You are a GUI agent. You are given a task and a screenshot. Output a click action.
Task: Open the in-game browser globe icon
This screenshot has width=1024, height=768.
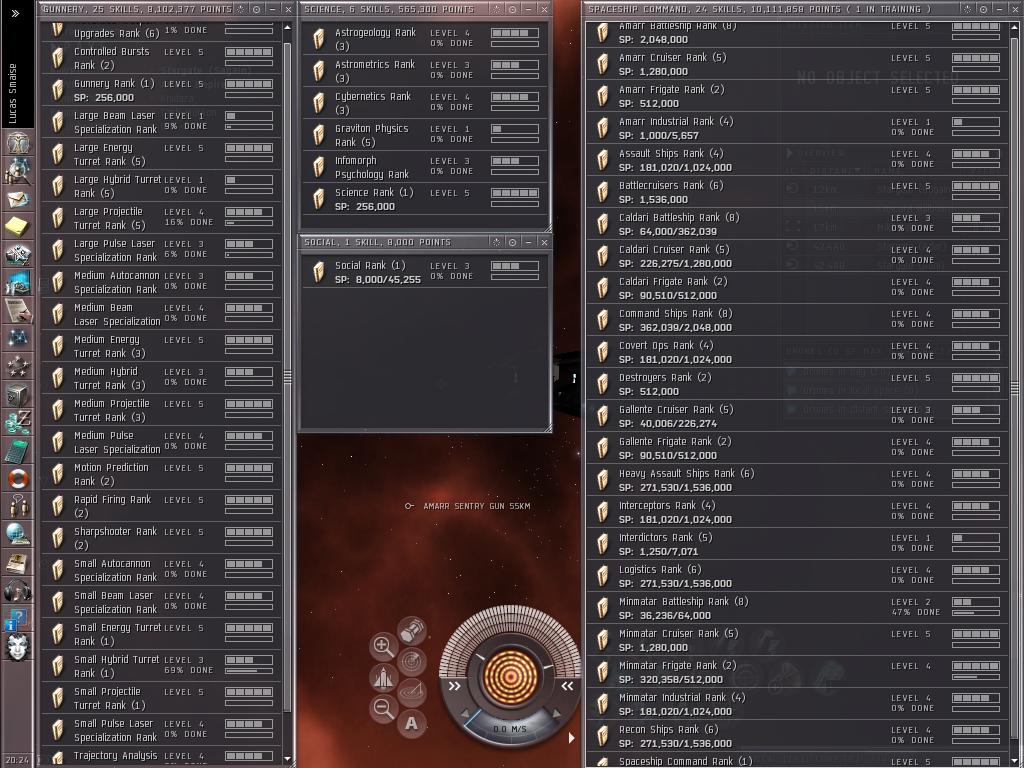pyautogui.click(x=18, y=535)
